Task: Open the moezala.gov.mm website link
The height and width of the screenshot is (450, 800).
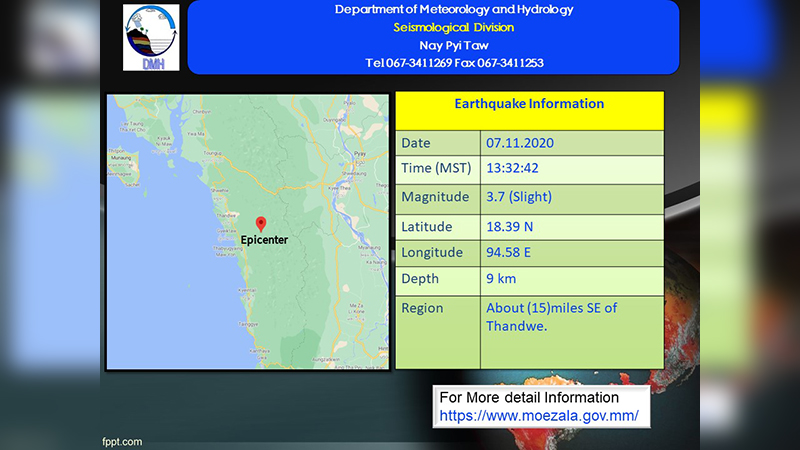Action: tap(539, 415)
